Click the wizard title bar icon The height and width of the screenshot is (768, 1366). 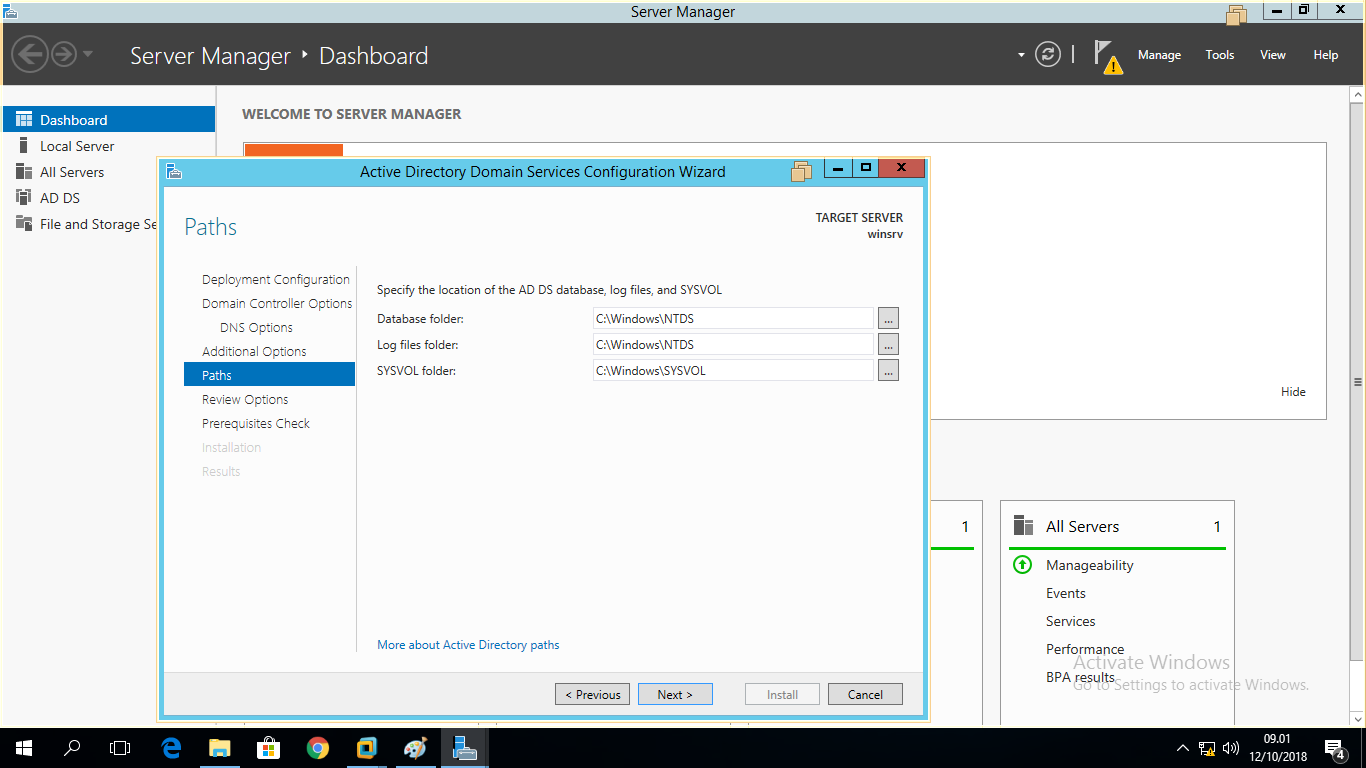point(174,171)
